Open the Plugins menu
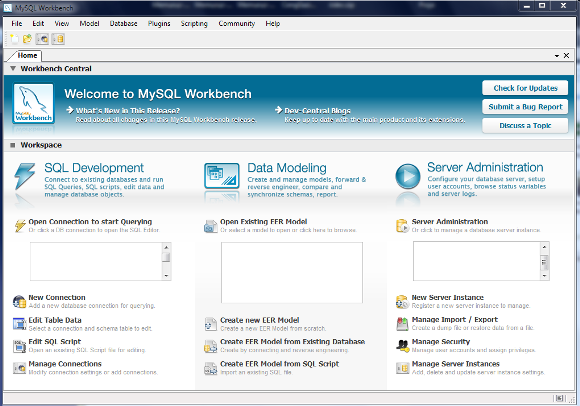Screen dimensions: 580x406 click(159, 24)
